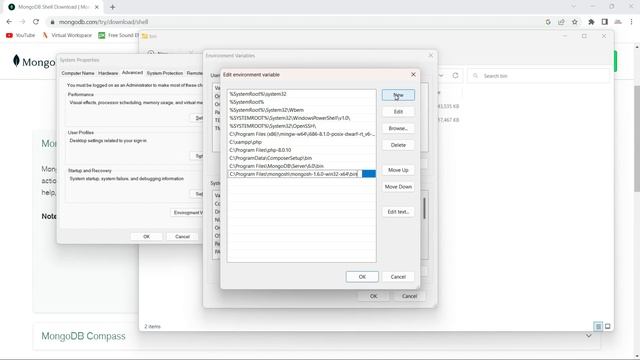Click Move Down button

click(x=398, y=187)
